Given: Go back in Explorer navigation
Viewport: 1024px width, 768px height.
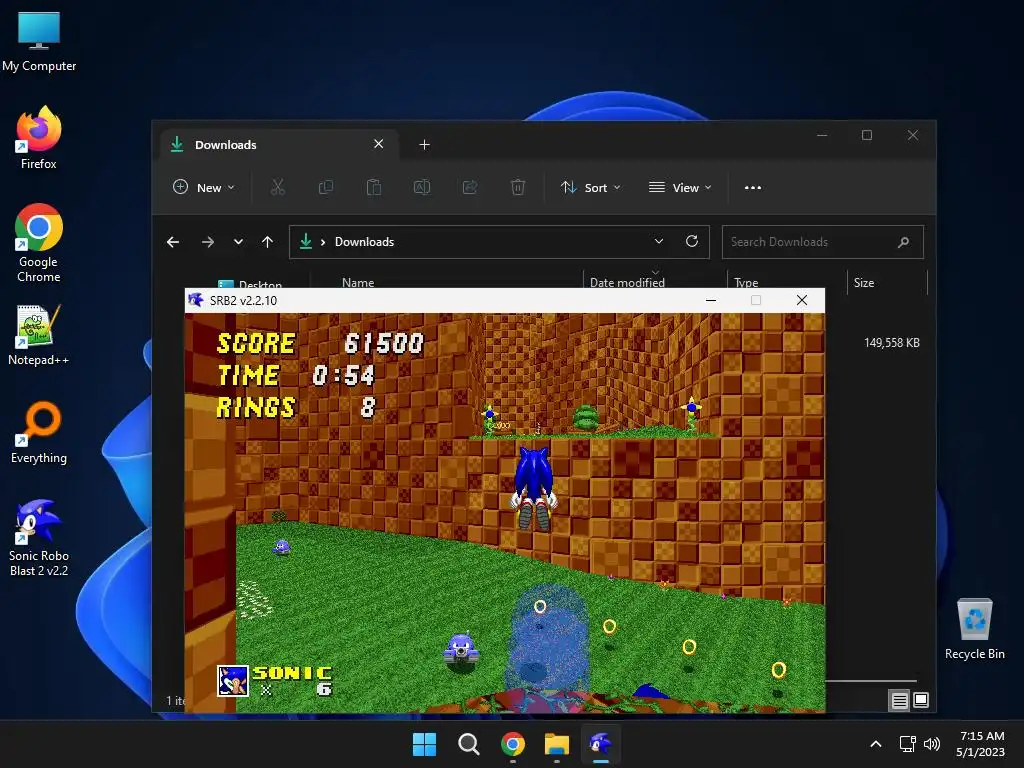Looking at the screenshot, I should click(x=173, y=242).
